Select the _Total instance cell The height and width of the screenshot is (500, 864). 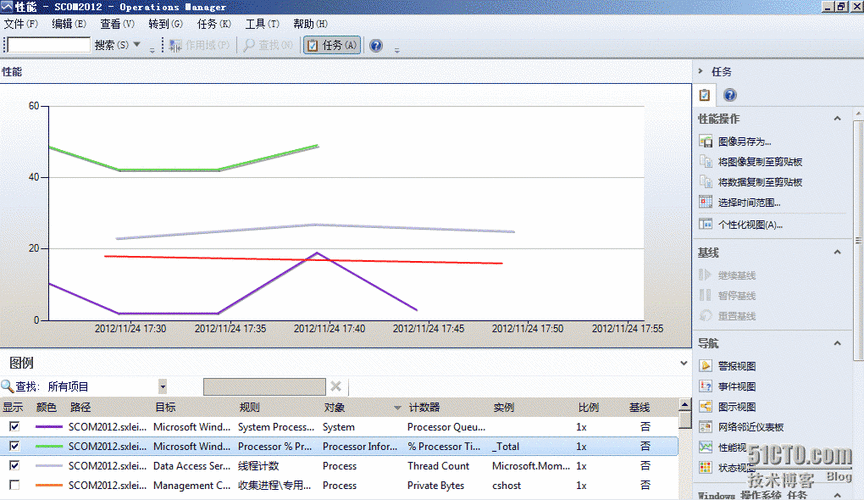pos(505,447)
